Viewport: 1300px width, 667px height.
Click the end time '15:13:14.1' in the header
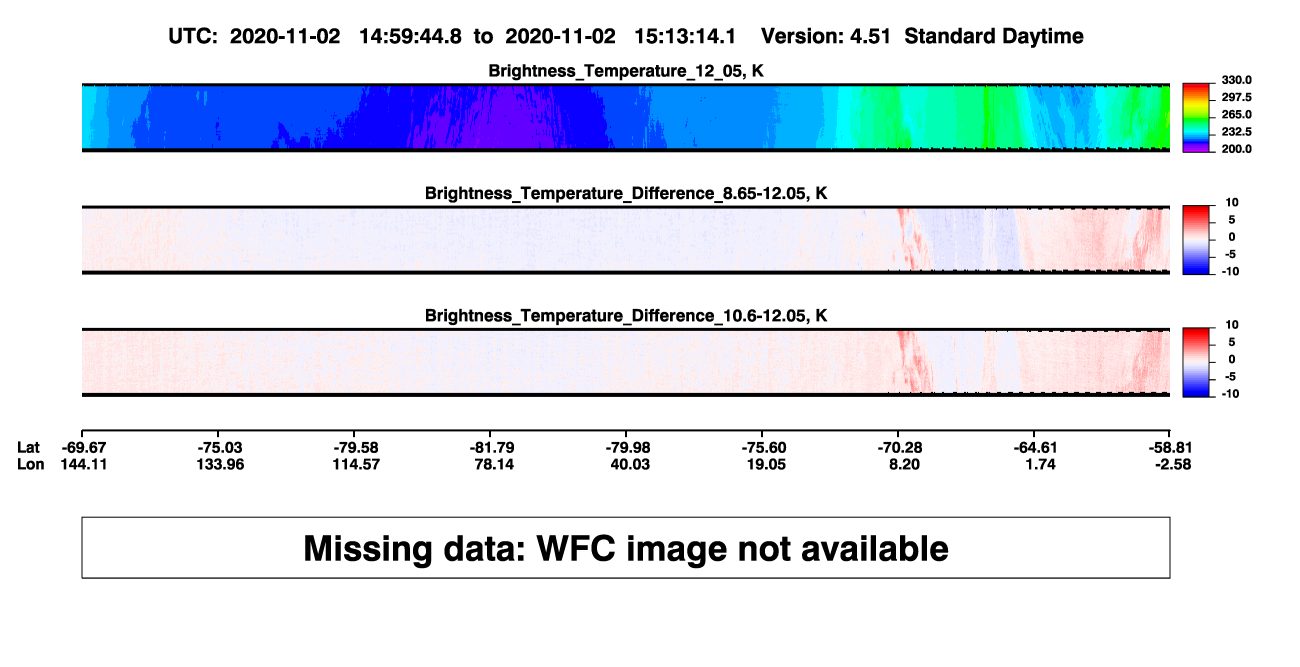[685, 36]
